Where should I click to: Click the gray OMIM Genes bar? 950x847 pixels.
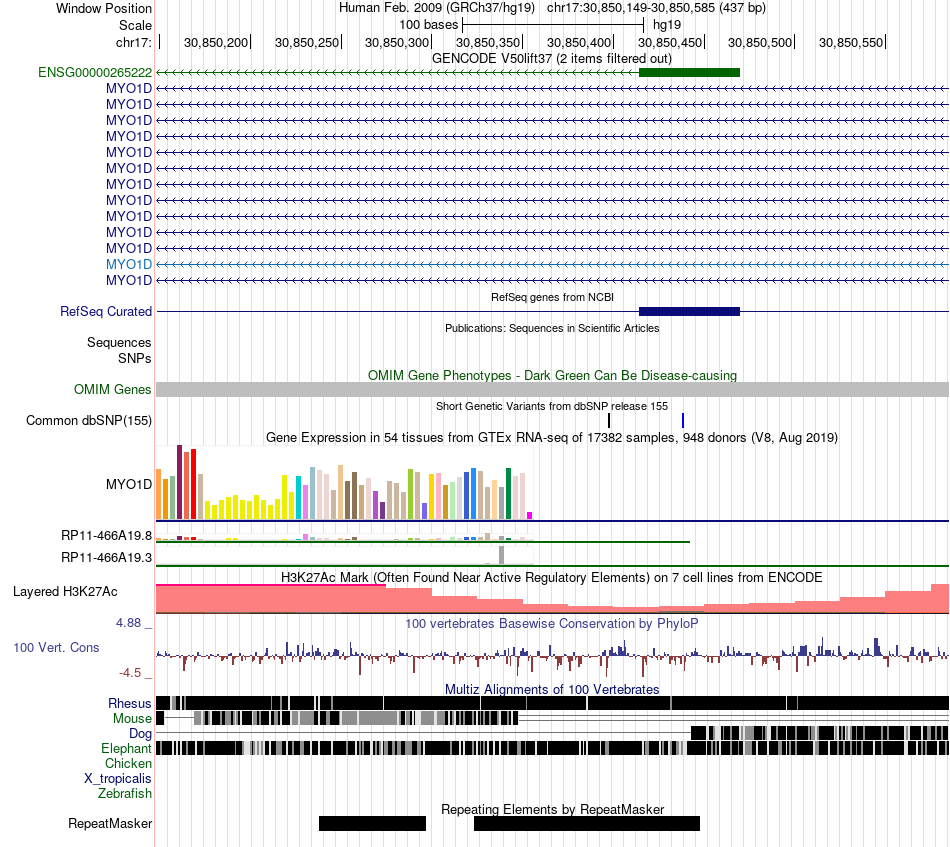[x=553, y=390]
